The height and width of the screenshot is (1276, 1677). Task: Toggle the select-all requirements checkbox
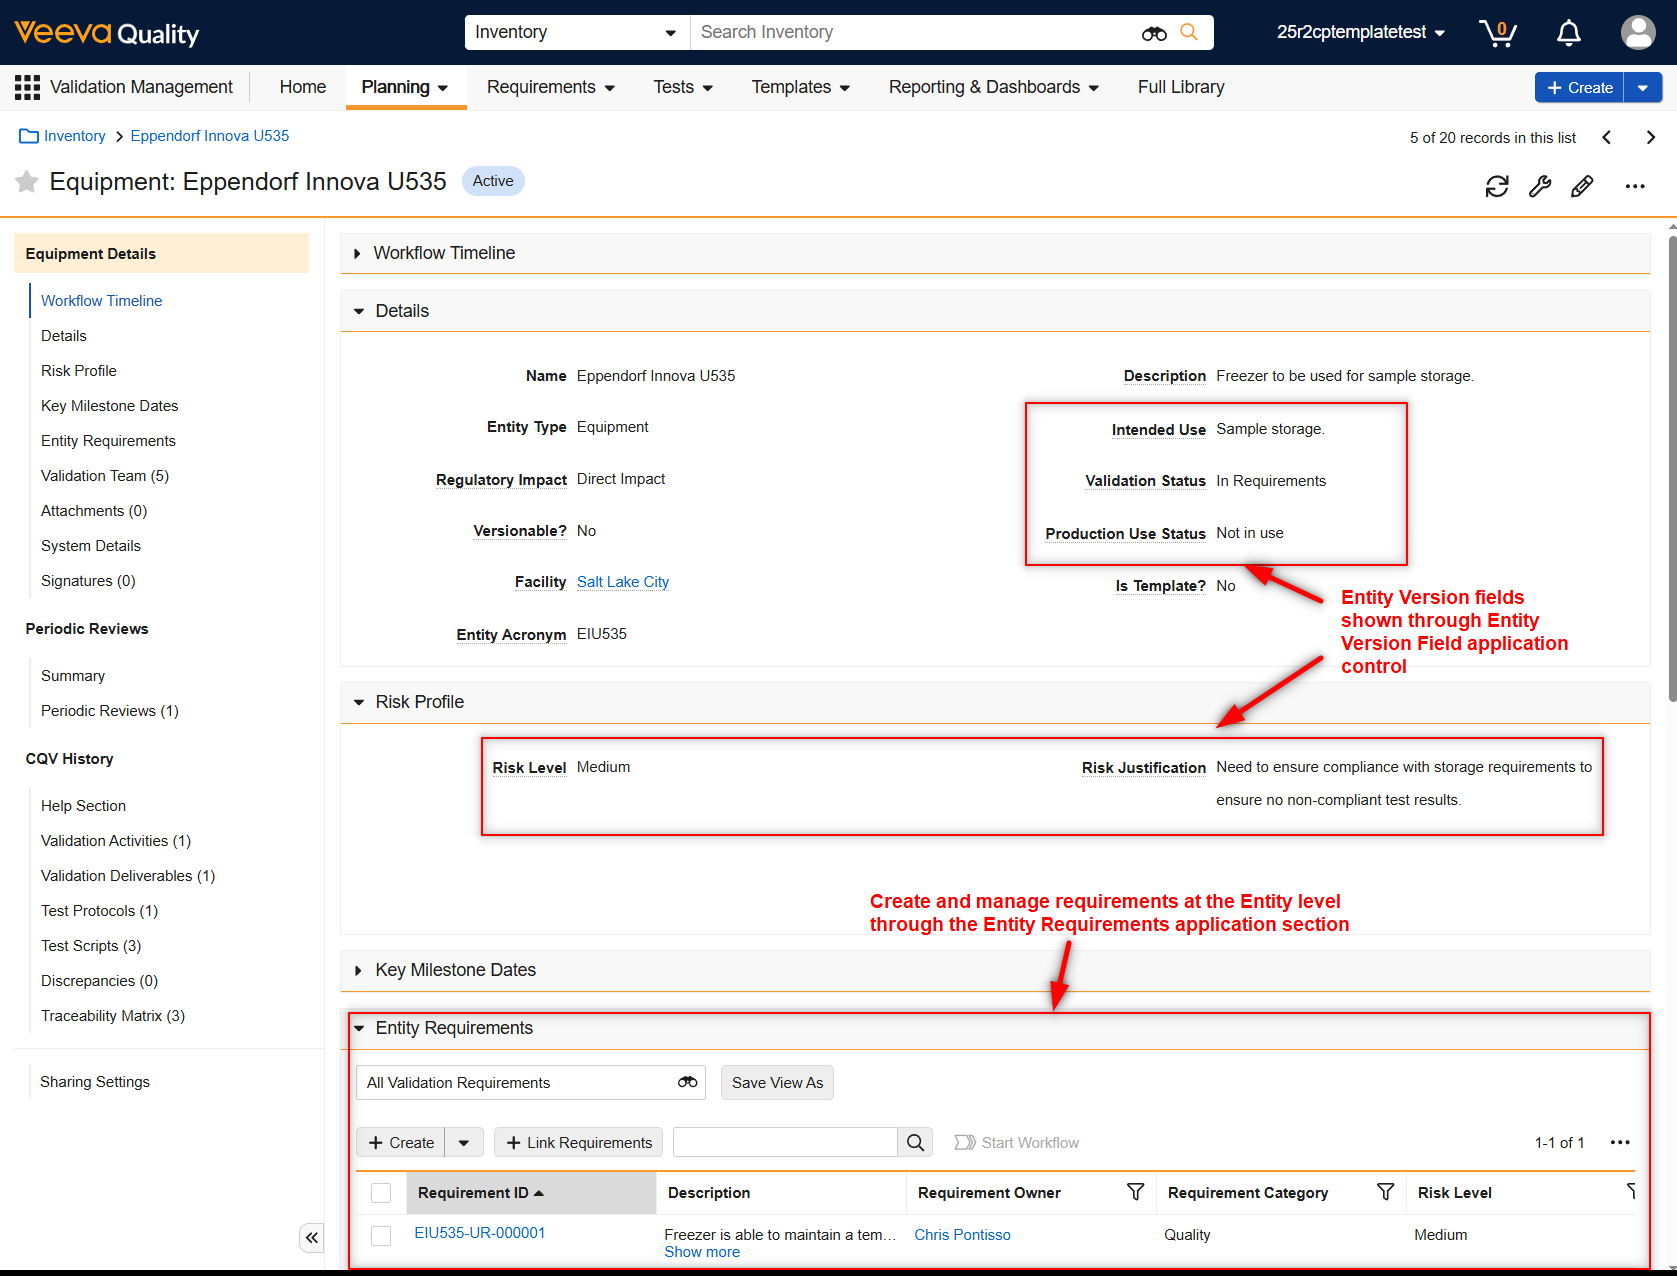[x=381, y=1193]
